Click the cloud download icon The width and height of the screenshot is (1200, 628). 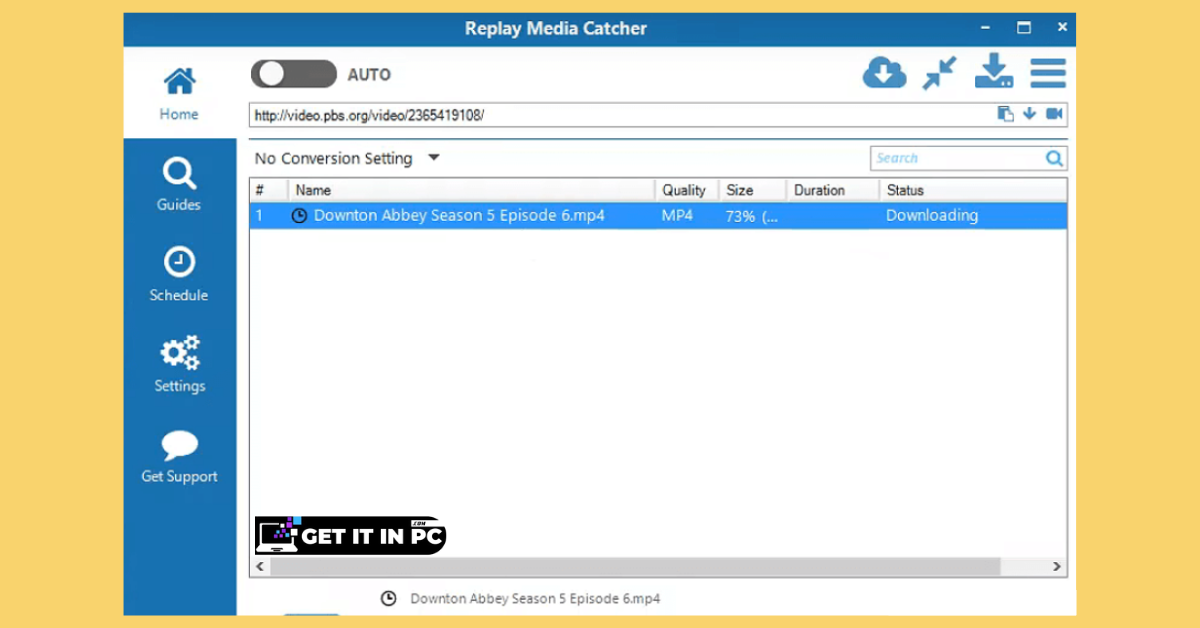tap(884, 72)
